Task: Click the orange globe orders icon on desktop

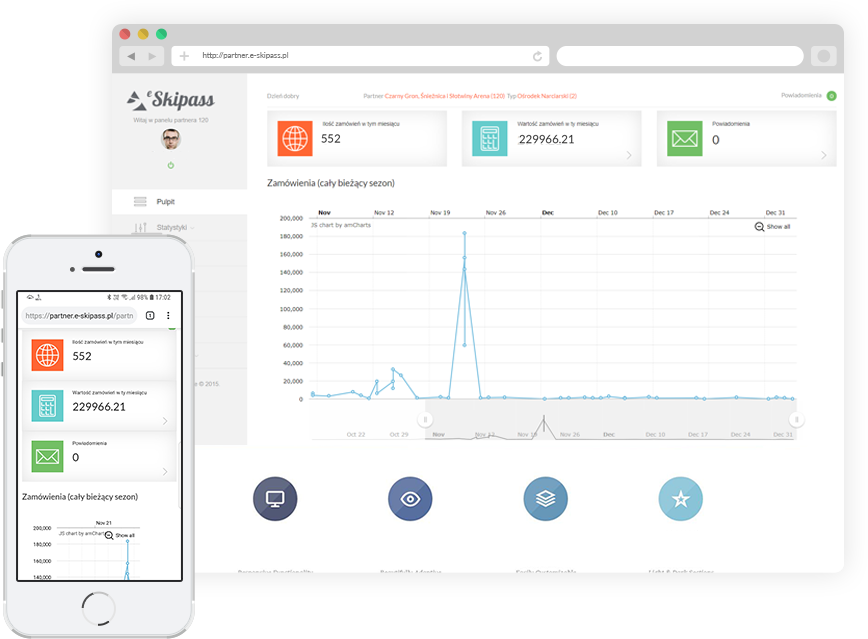Action: [296, 139]
